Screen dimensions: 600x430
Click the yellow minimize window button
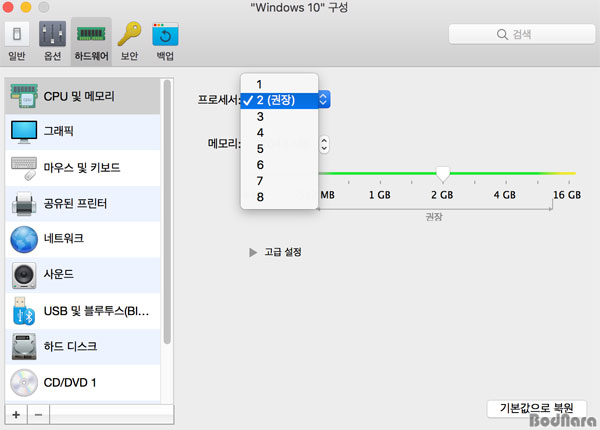pyautogui.click(x=26, y=7)
